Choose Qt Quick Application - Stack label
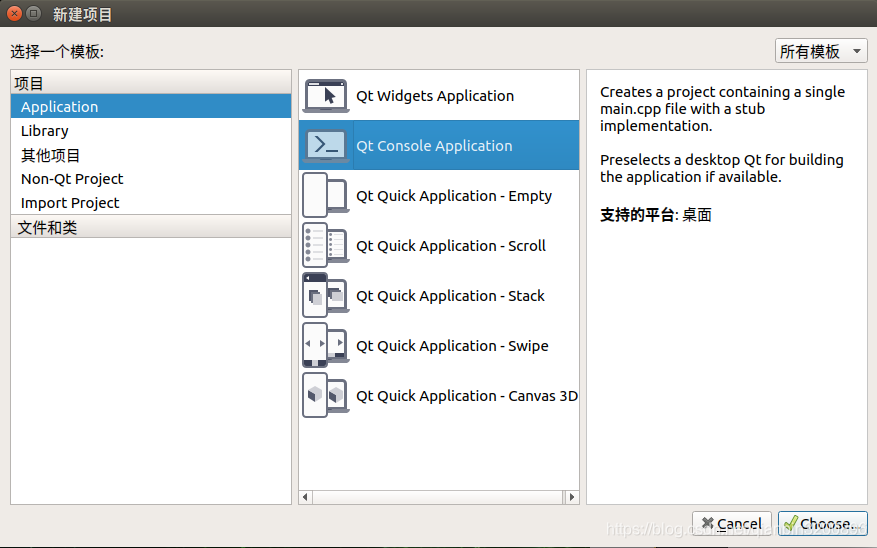The height and width of the screenshot is (548, 877). [450, 296]
